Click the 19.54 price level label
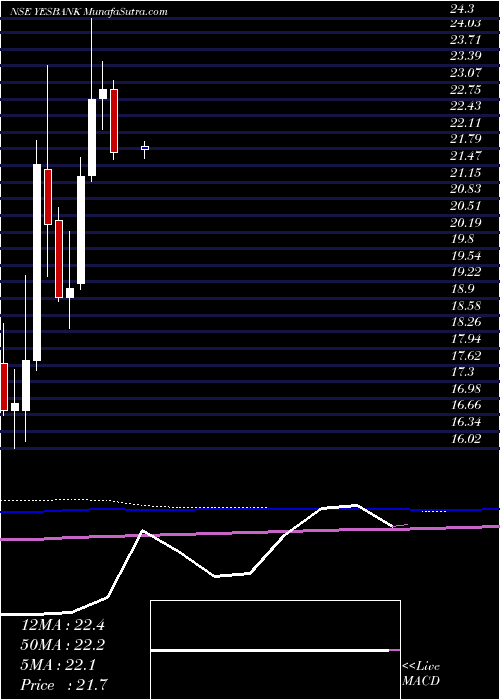This screenshot has height=700, width=500. (466, 256)
